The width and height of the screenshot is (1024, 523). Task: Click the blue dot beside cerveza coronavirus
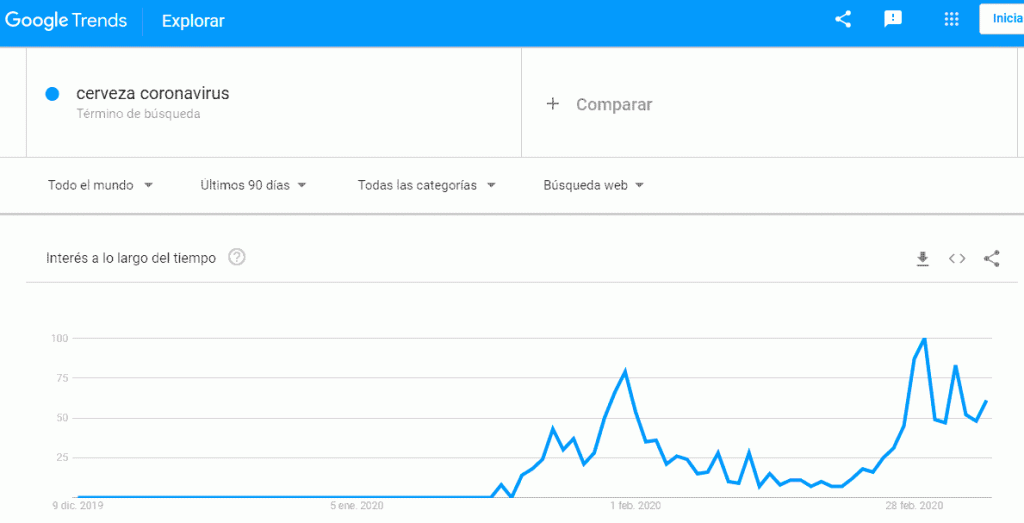coord(52,94)
